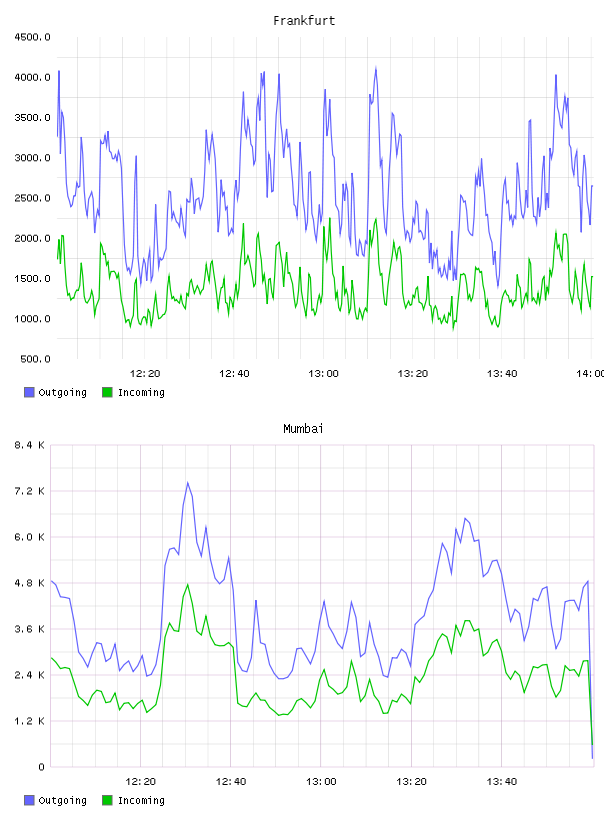Click the Frankfurt chart title
Image resolution: width=608 pixels, height=816 pixels.
point(304,21)
